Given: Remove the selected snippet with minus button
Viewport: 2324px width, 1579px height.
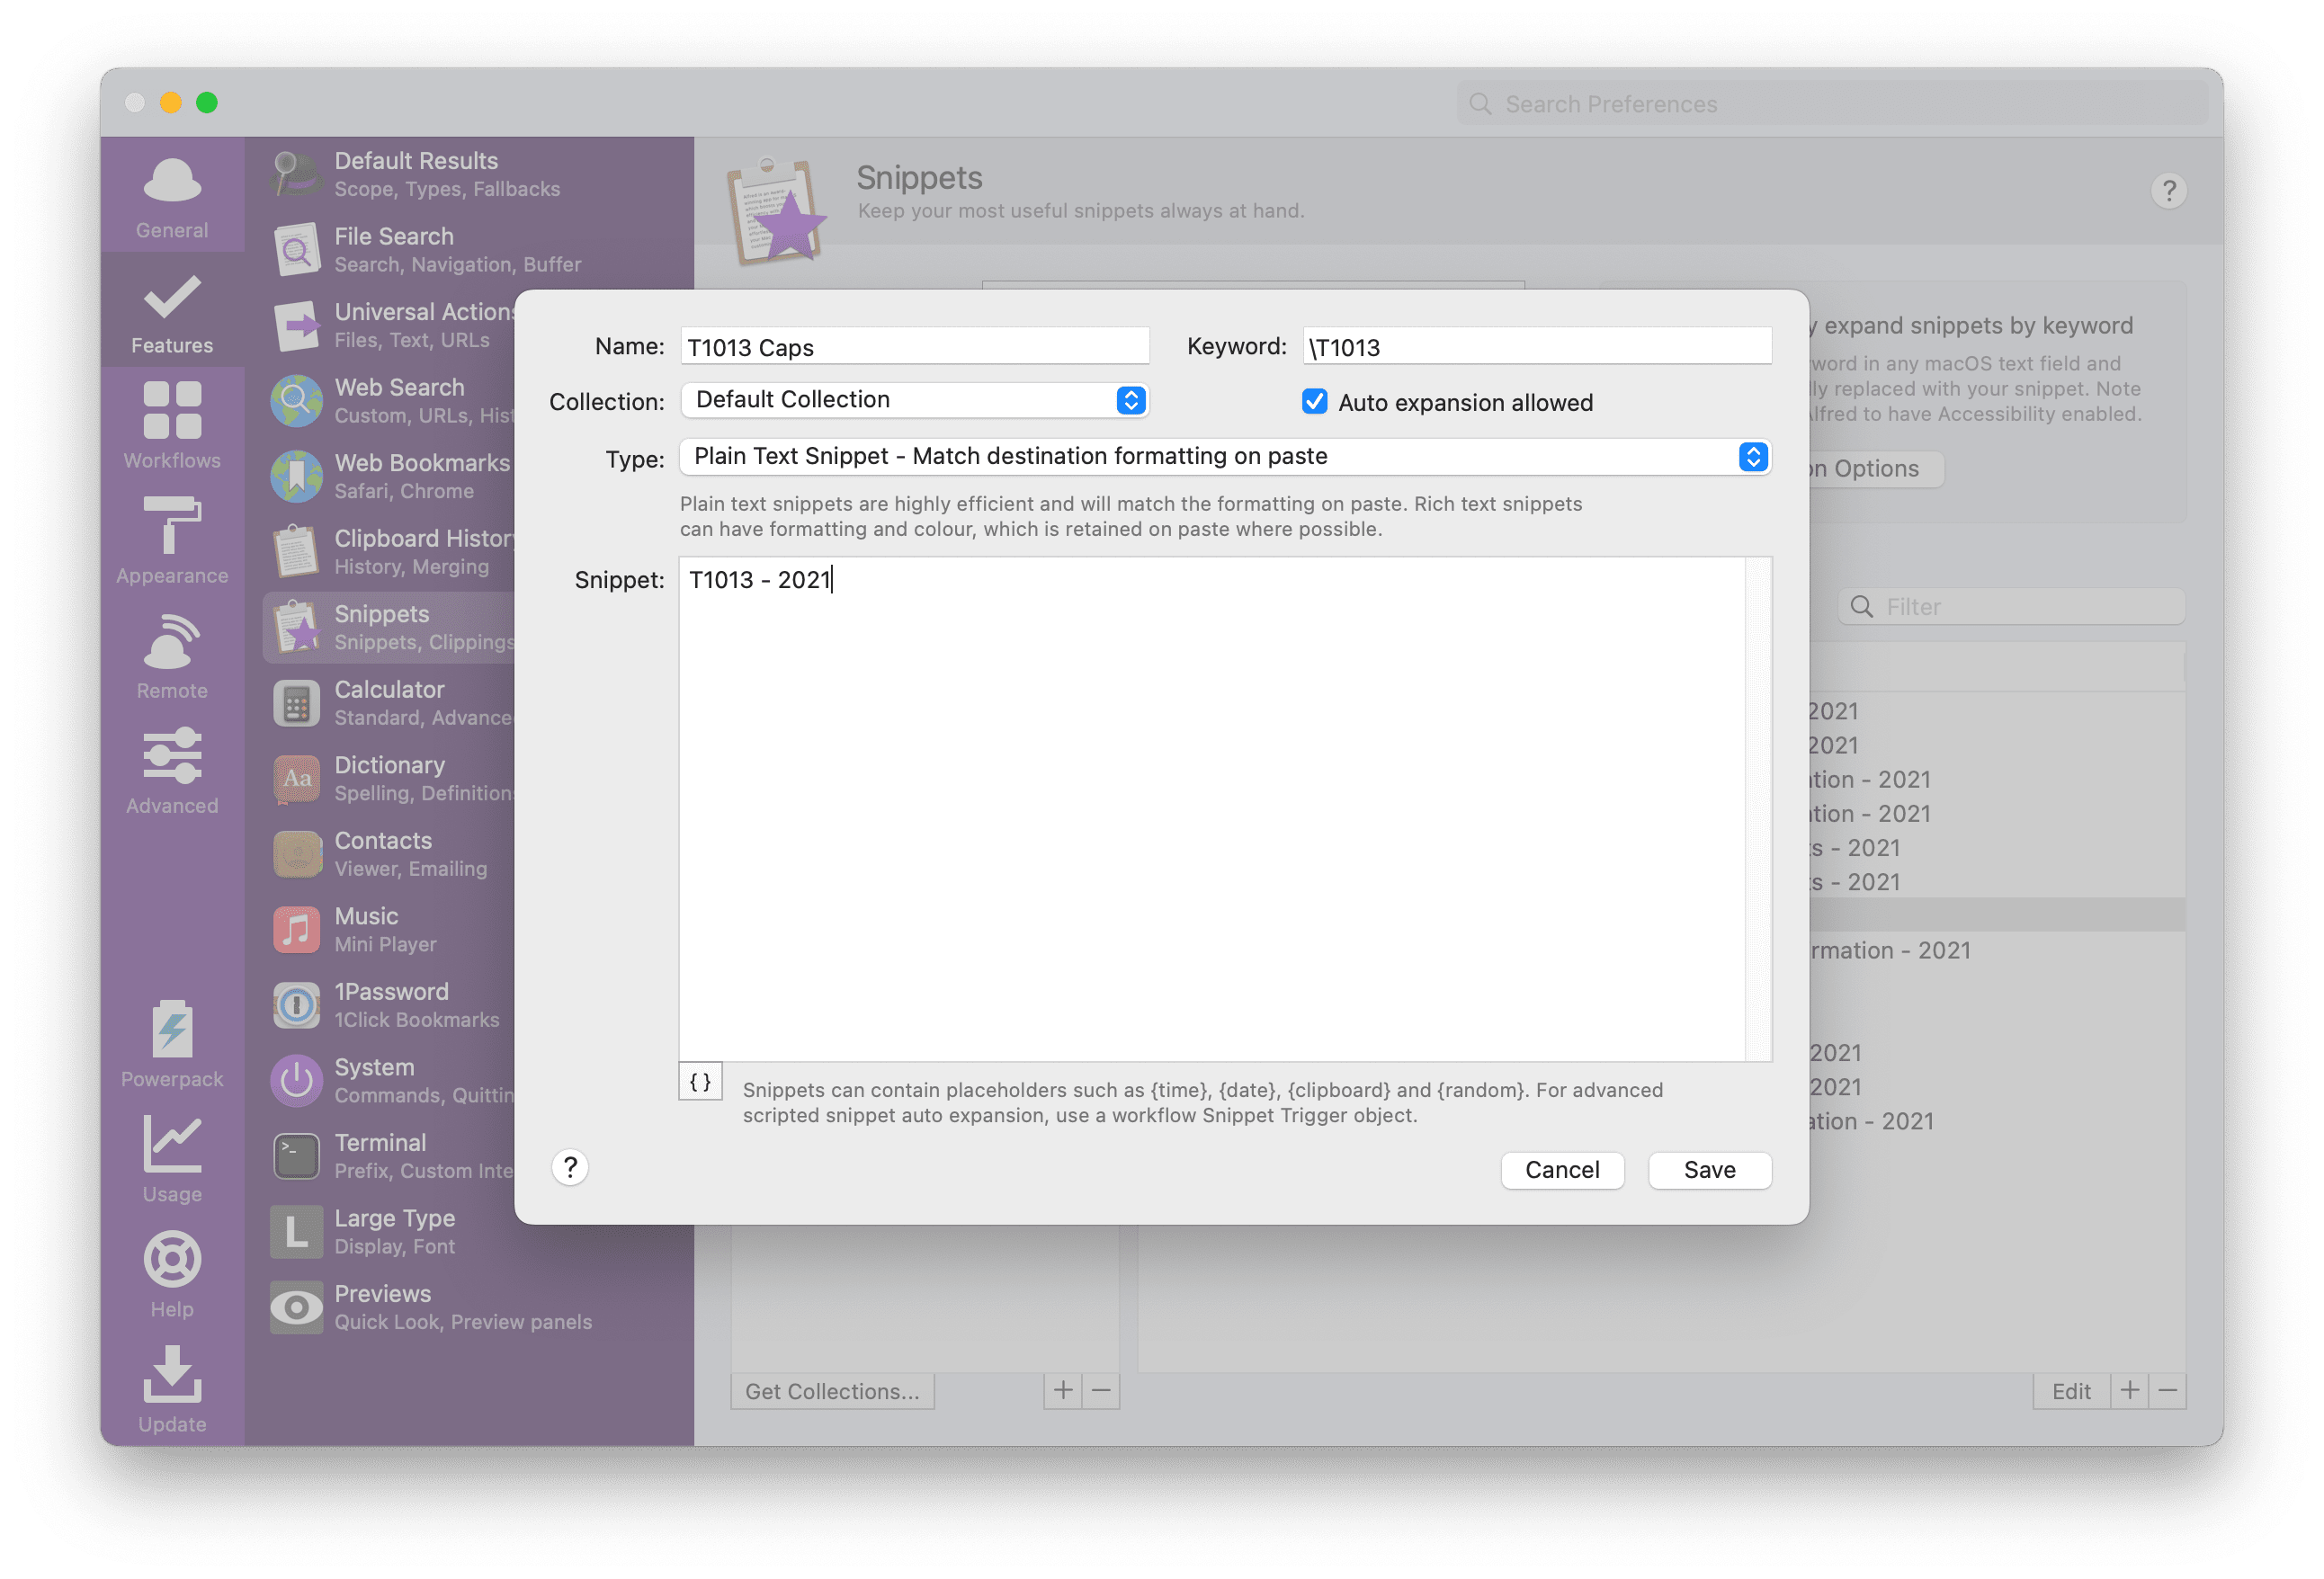Looking at the screenshot, I should tap(2168, 1391).
